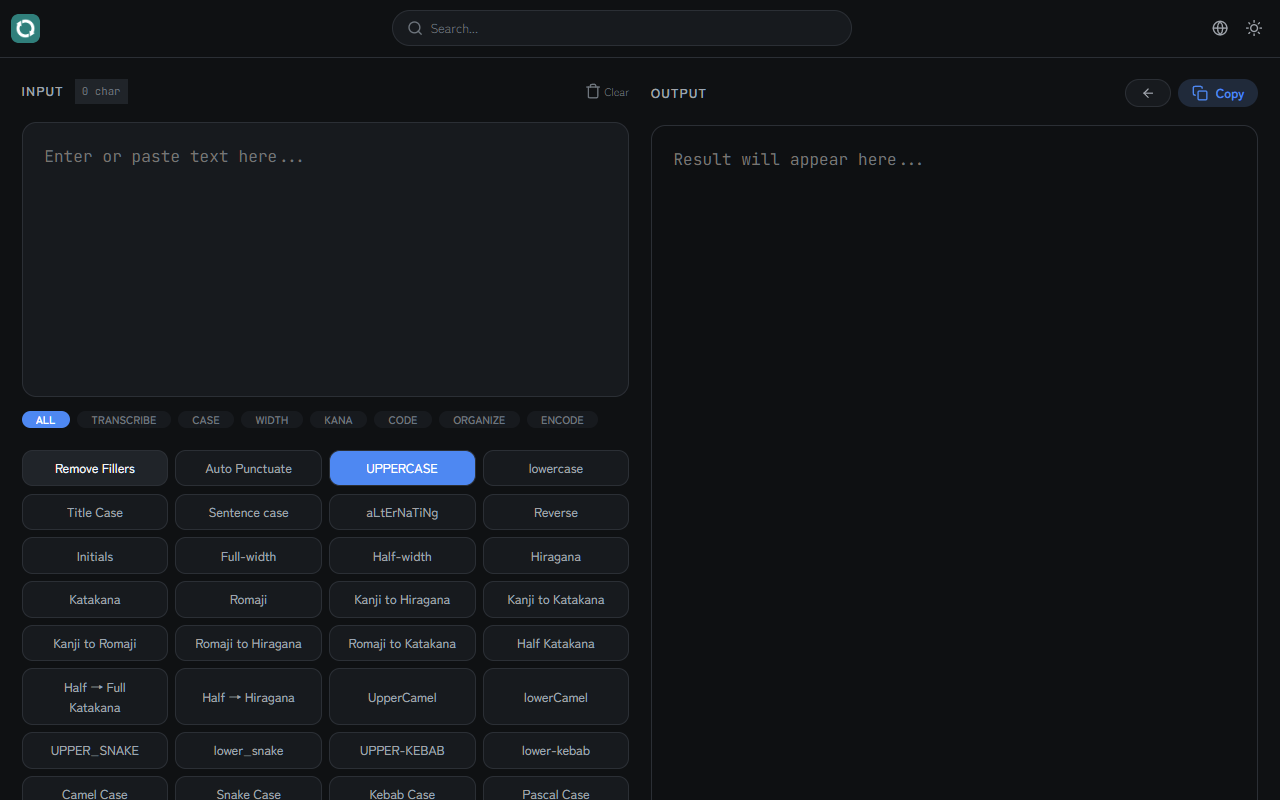Select the ENCODE filter tab
Viewport: 1280px width, 800px height.
[x=562, y=420]
